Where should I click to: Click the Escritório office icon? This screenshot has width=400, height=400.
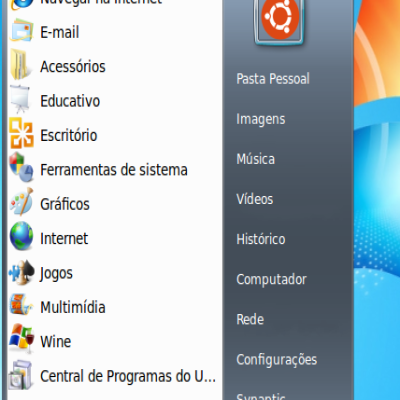pos(22,134)
